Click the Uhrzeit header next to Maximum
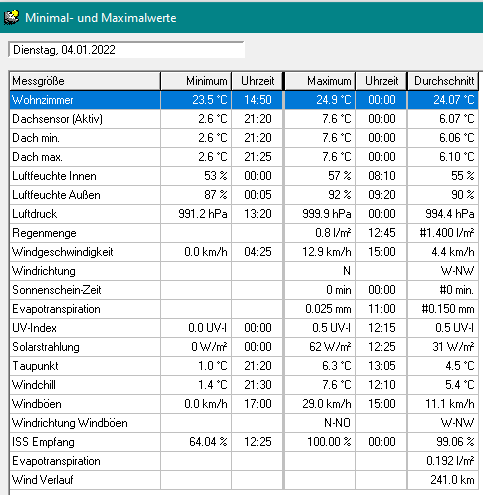Viewport: 483px width, 495px height. [x=381, y=81]
